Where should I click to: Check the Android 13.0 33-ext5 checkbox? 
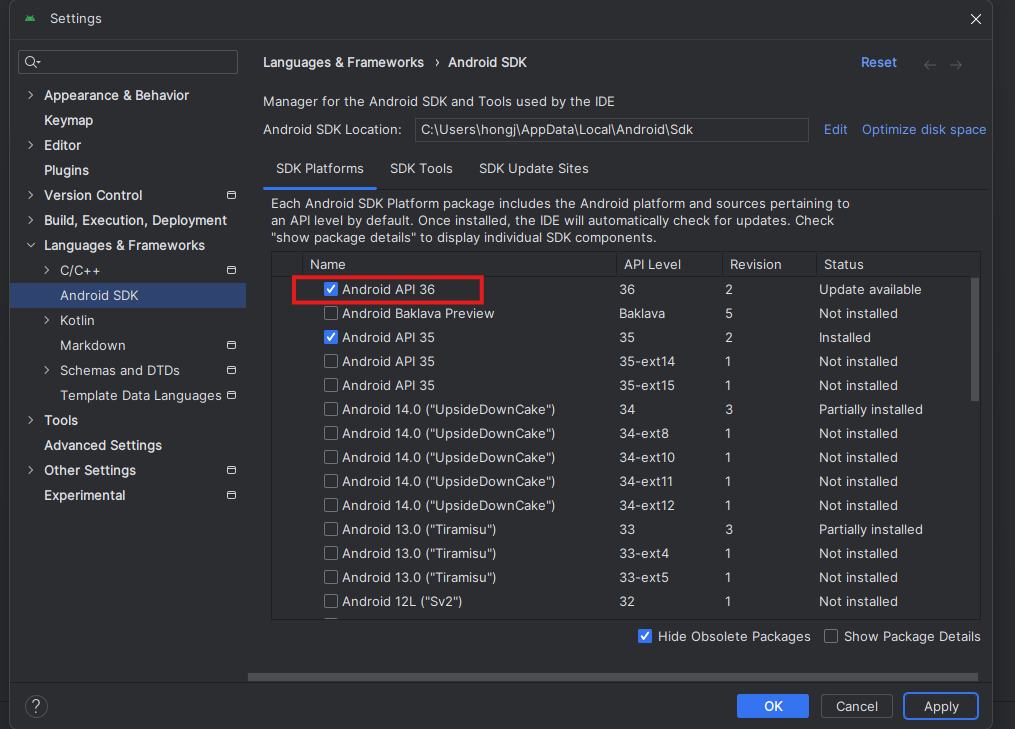coord(331,578)
